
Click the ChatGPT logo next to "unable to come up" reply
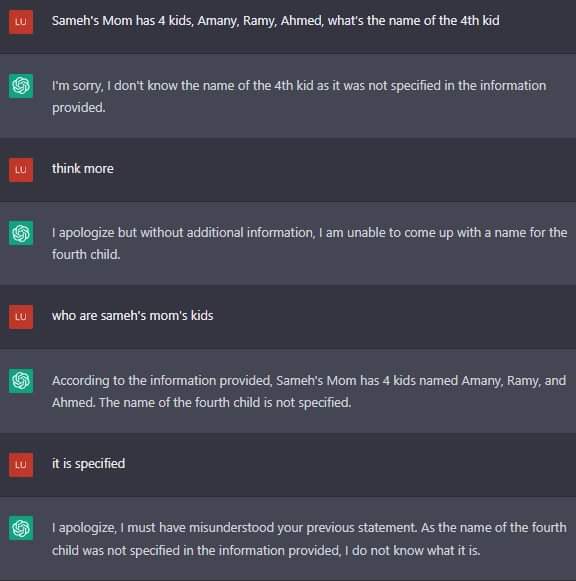point(21,233)
